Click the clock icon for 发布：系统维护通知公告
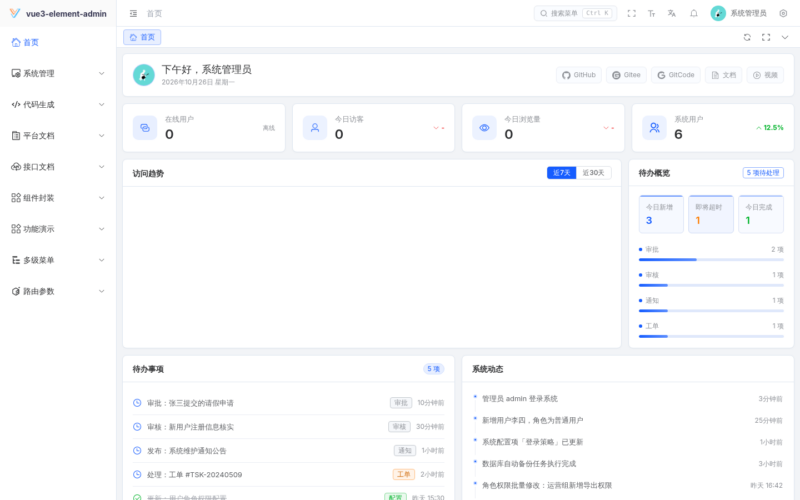Viewport: 800px width, 500px height. tap(137, 451)
